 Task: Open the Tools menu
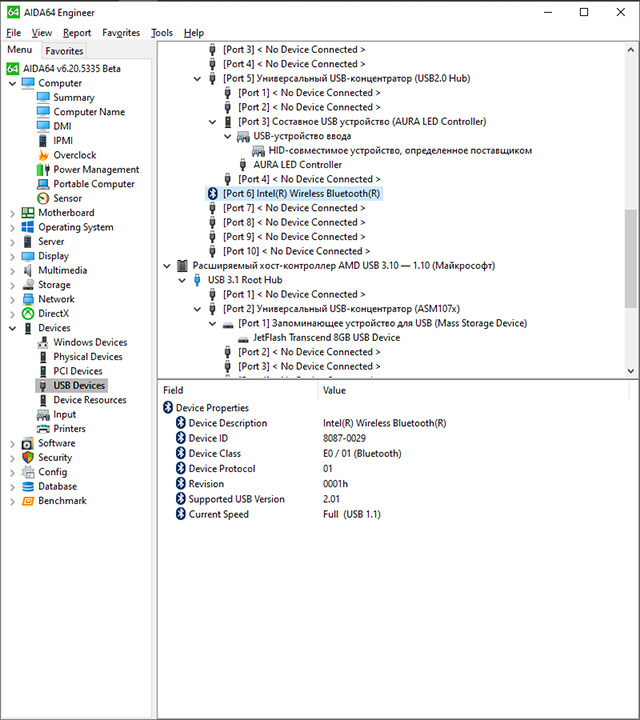pyautogui.click(x=162, y=33)
